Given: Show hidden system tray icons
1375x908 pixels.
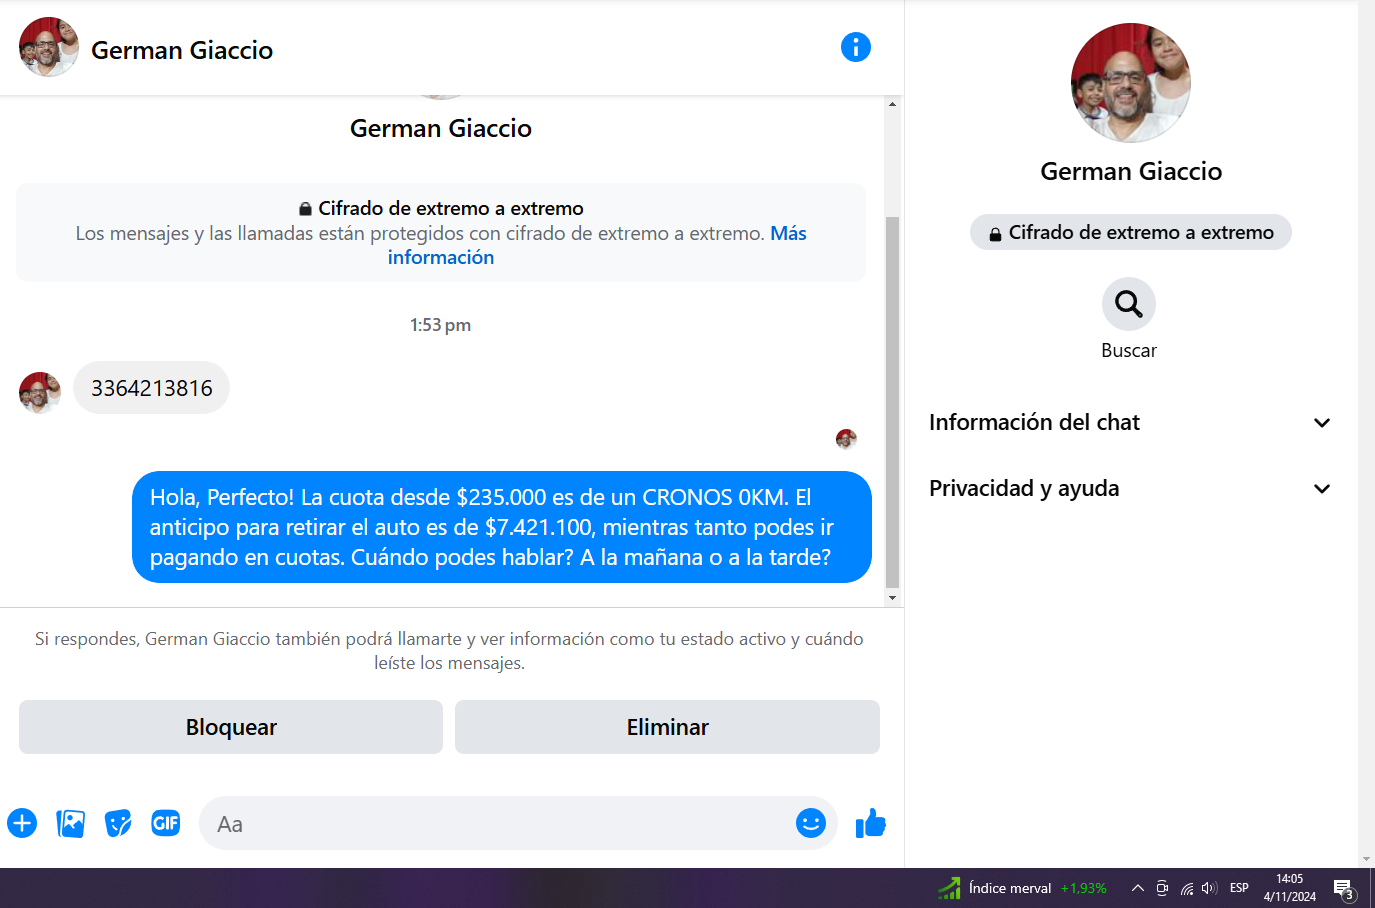Looking at the screenshot, I should point(1137,888).
